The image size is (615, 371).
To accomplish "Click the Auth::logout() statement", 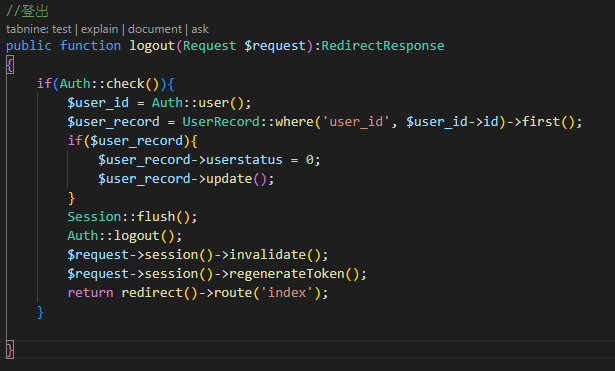I will click(125, 236).
